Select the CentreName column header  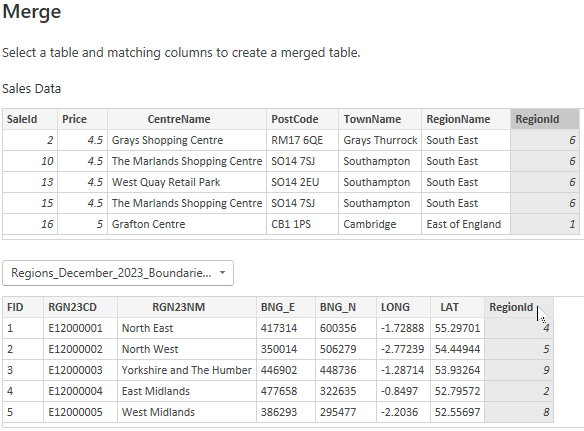pyautogui.click(x=187, y=119)
